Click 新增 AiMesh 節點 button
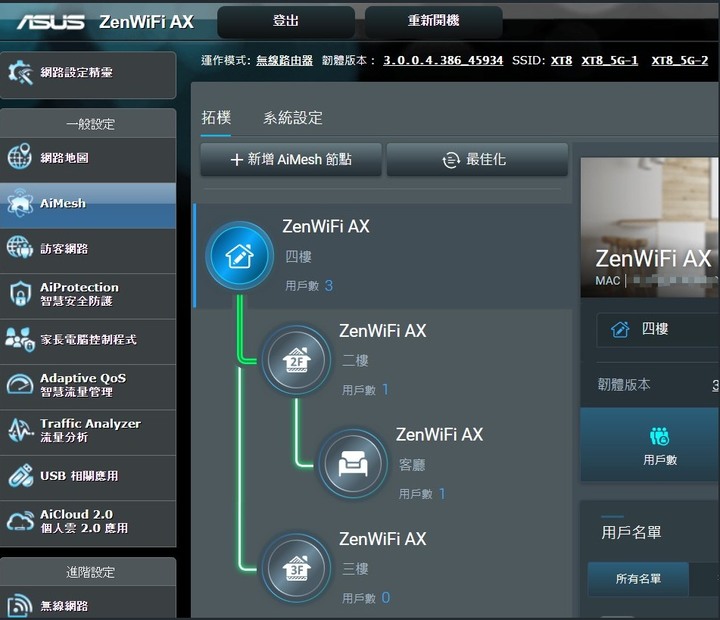The image size is (720, 620). [x=291, y=159]
